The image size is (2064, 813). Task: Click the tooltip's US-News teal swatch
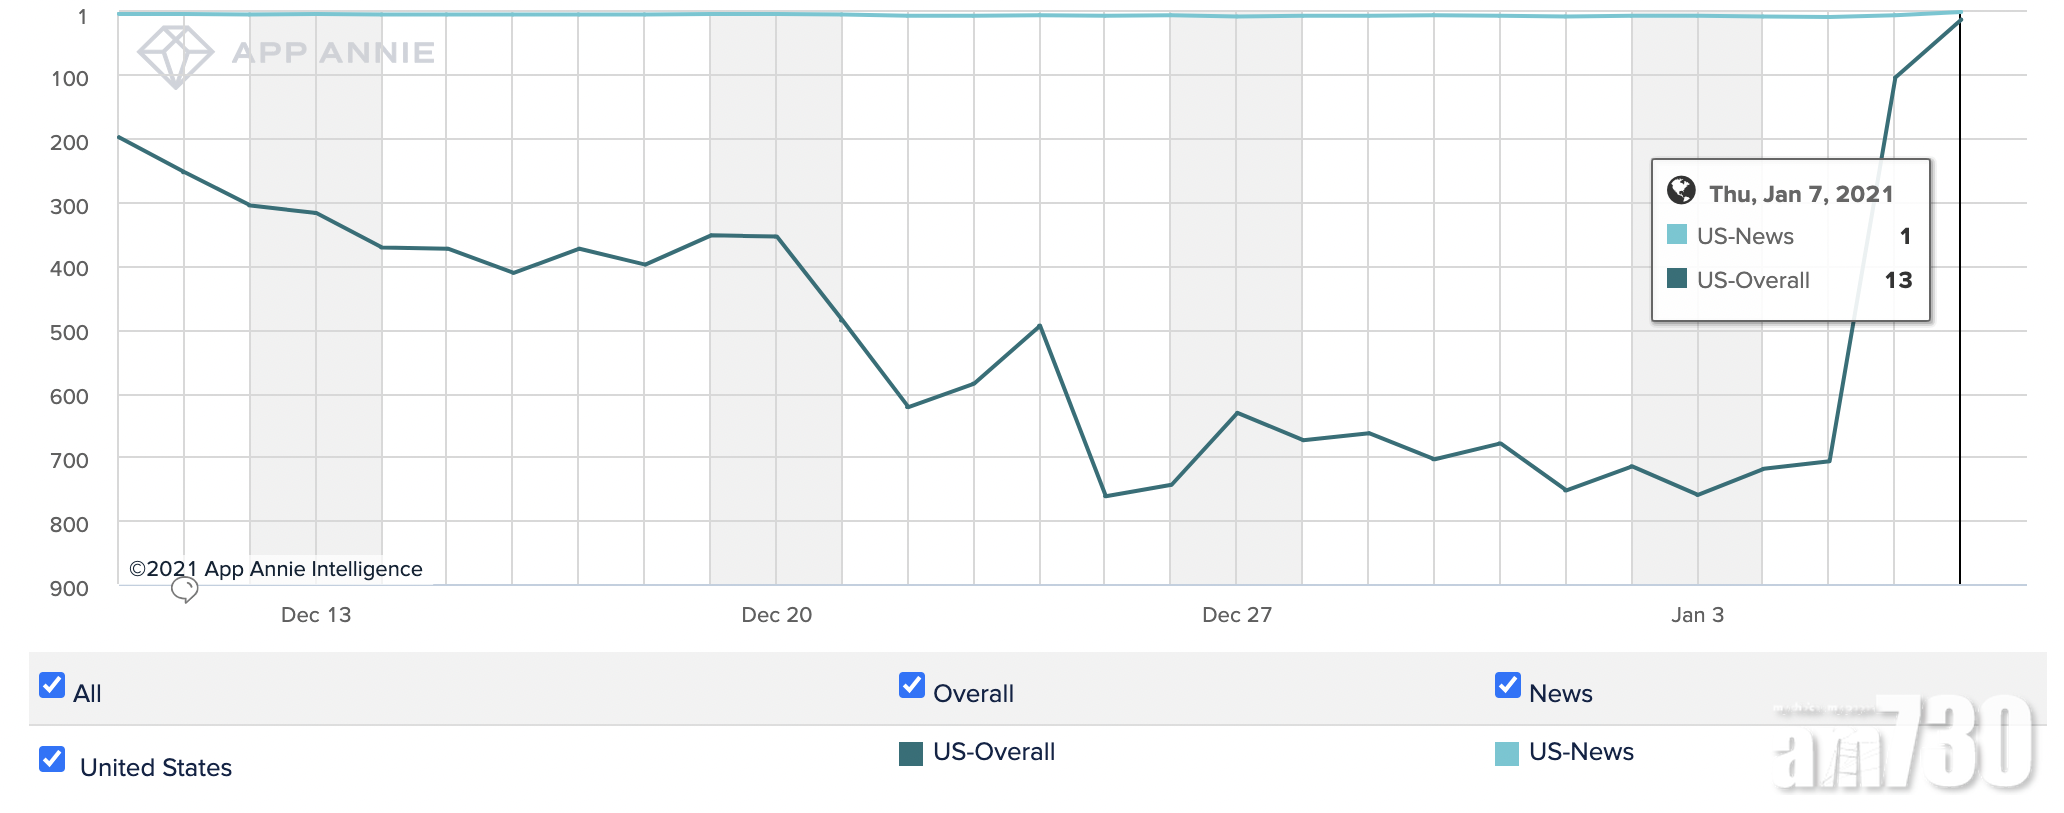click(1677, 235)
